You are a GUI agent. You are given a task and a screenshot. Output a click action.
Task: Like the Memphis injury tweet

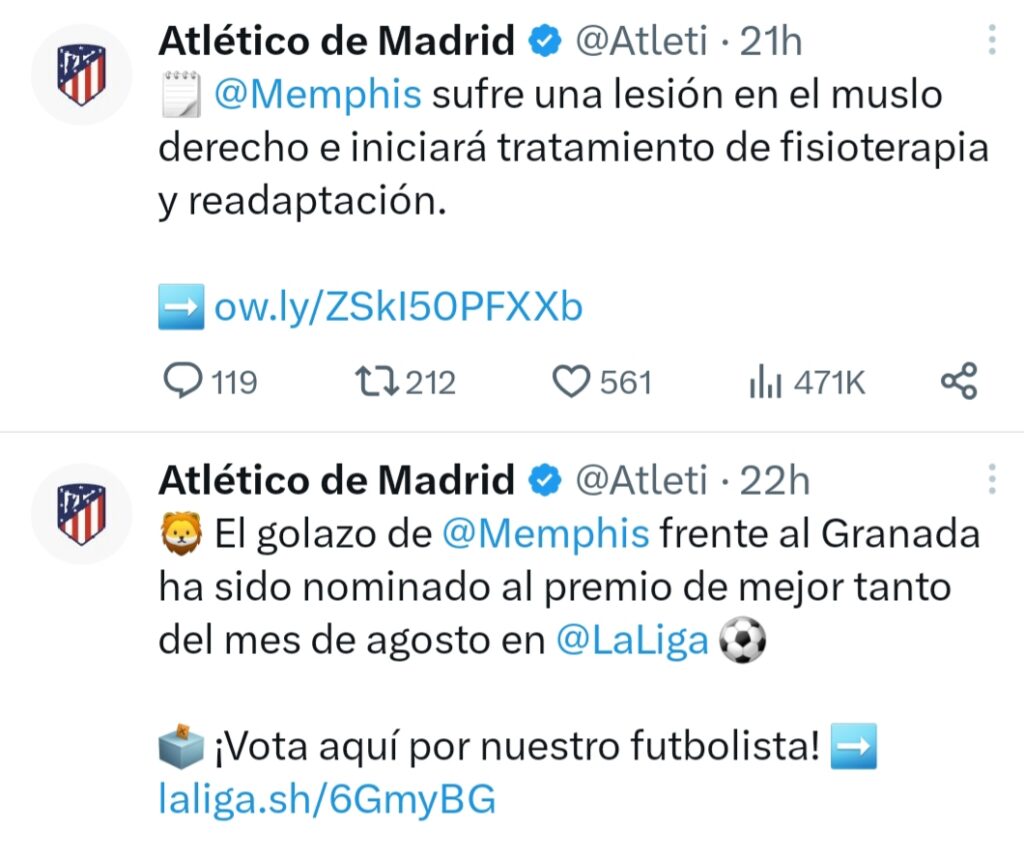(572, 382)
